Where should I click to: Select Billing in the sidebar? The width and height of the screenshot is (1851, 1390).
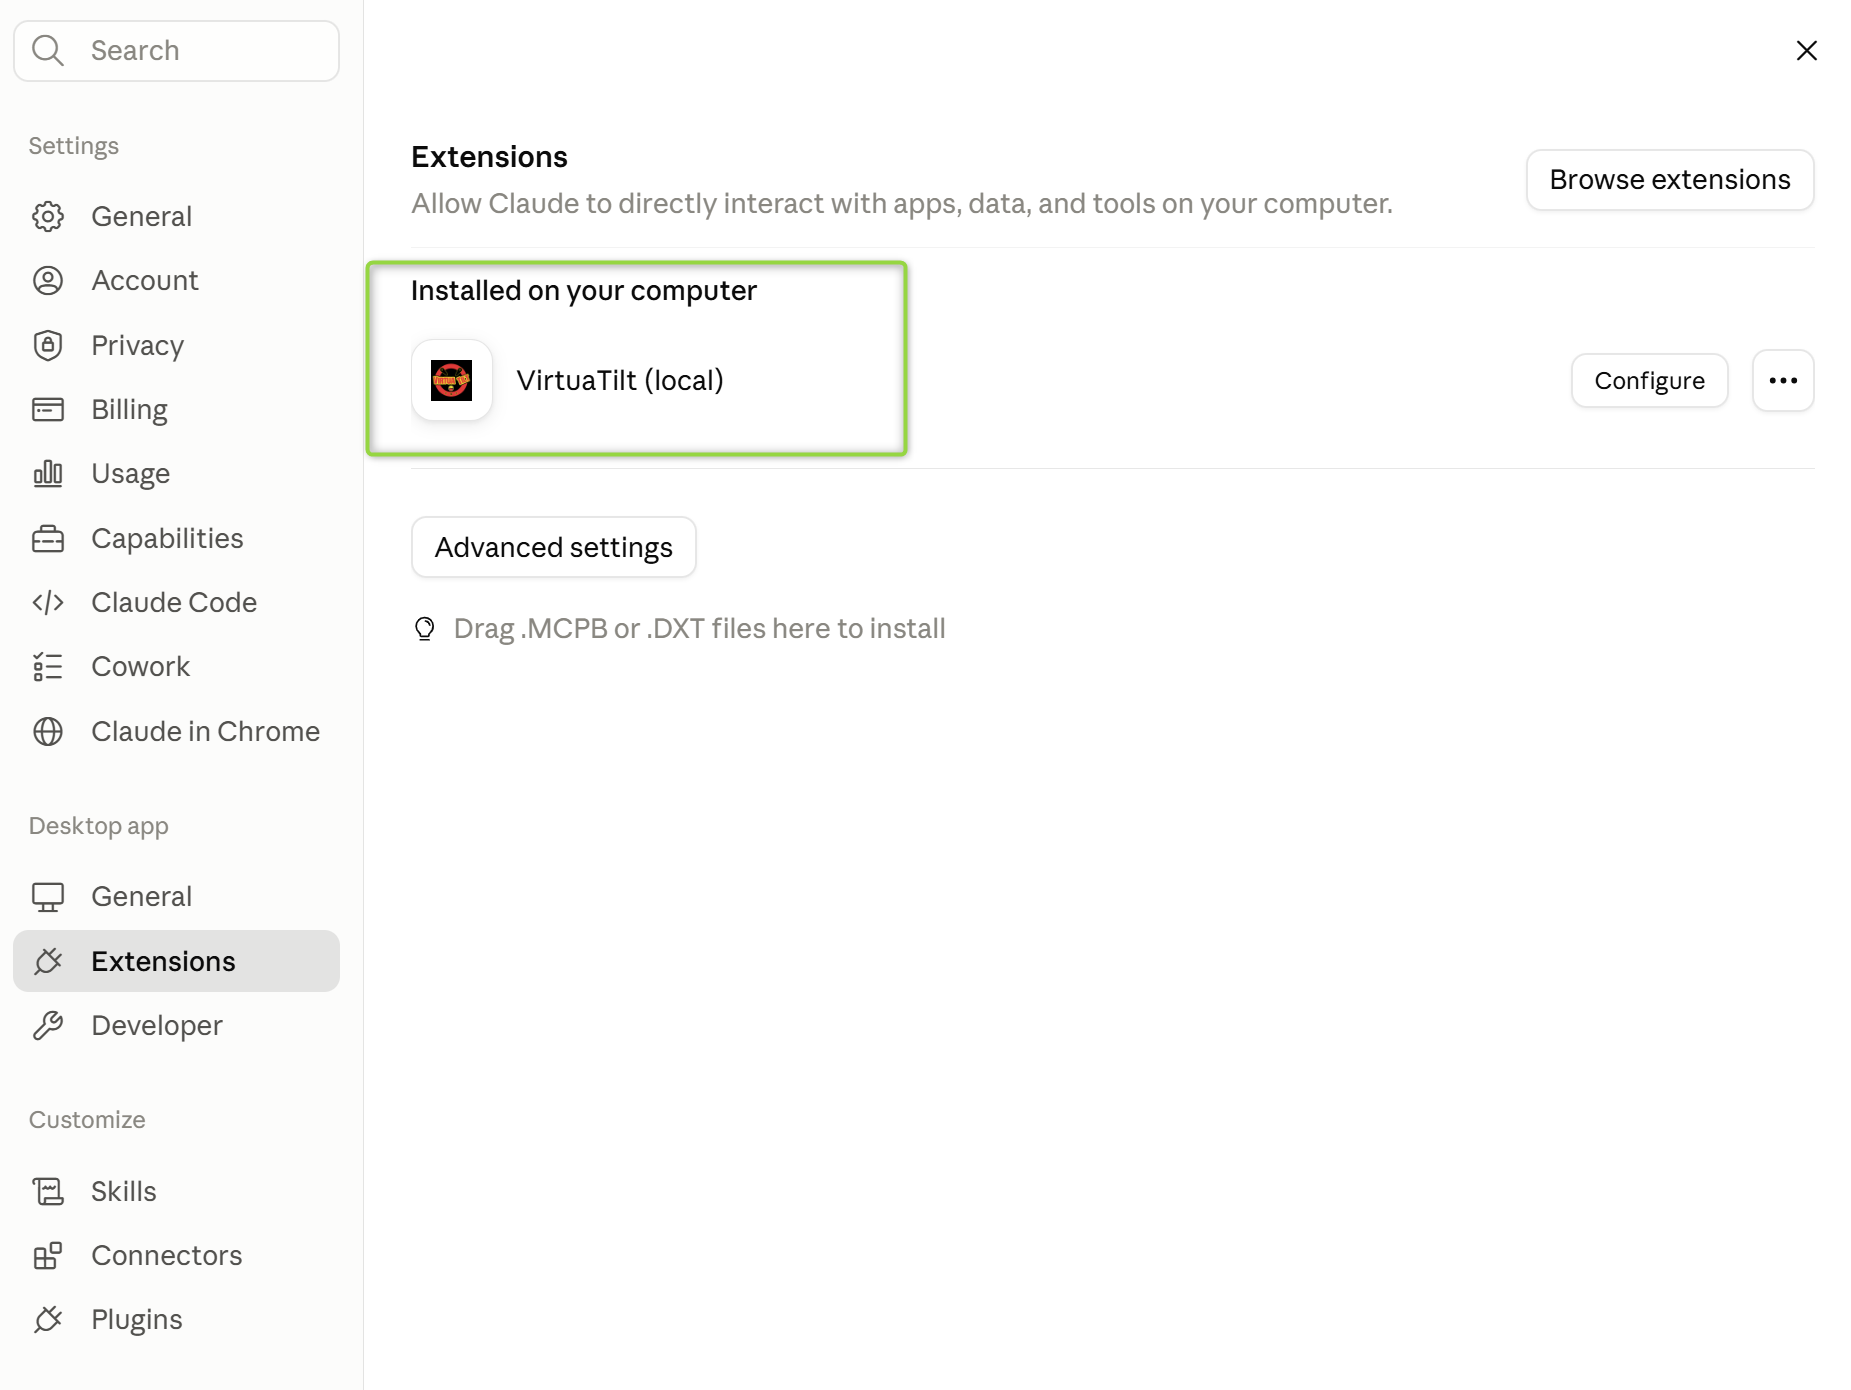pos(176,409)
